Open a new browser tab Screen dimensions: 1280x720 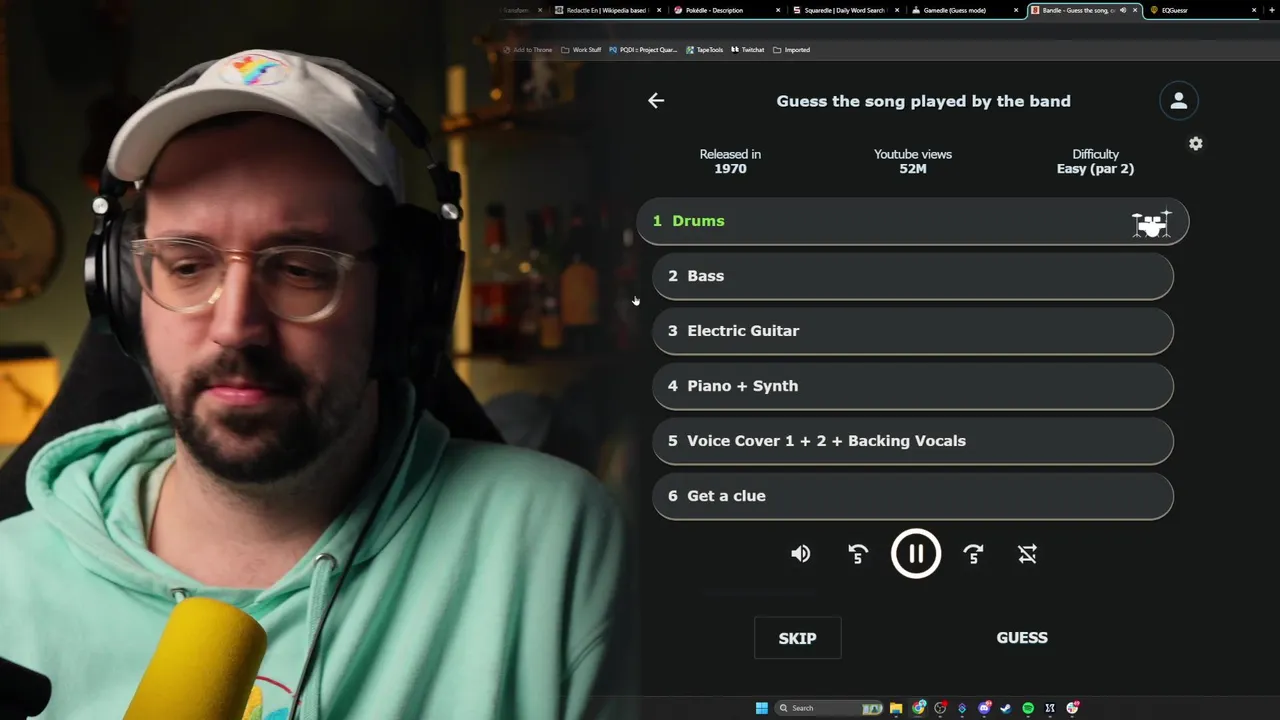pos(1272,10)
